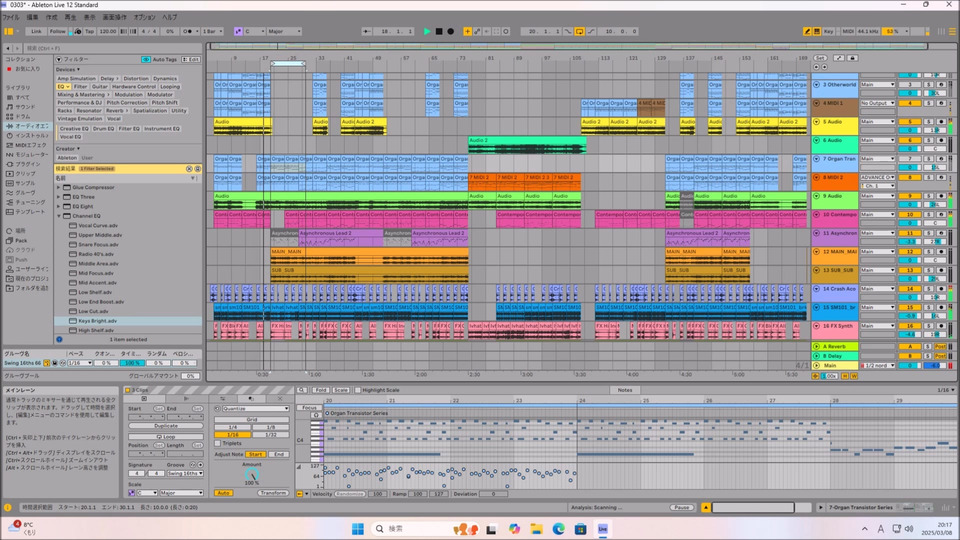Click the Transform button

point(273,492)
